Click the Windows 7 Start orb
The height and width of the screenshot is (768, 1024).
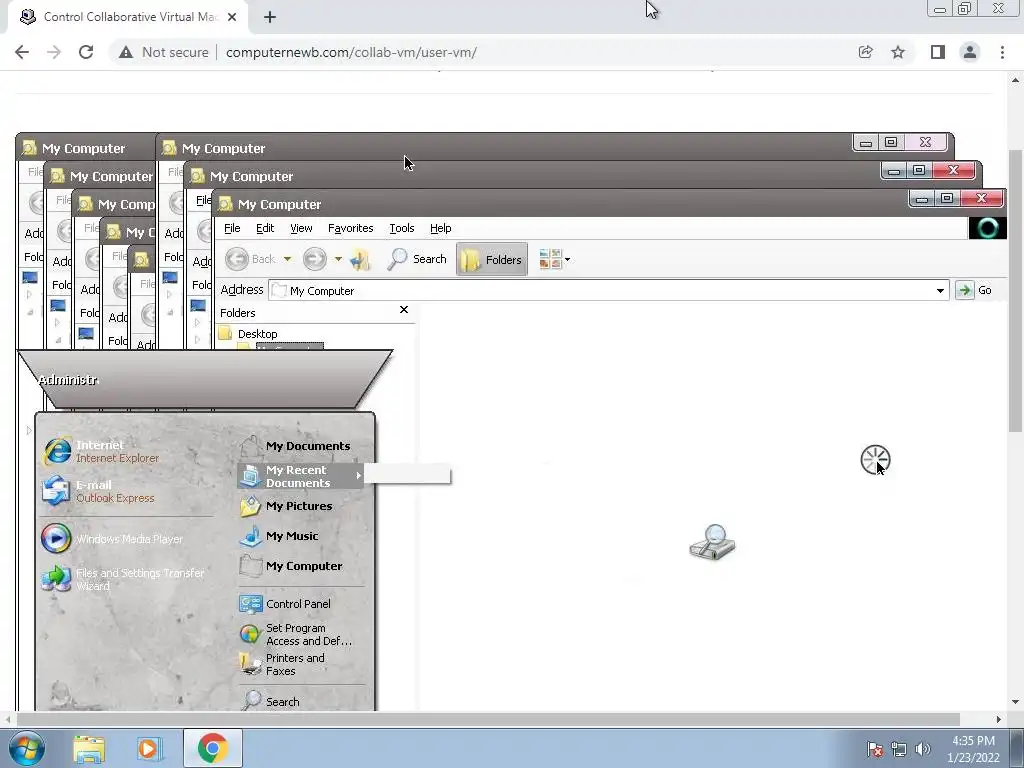click(x=27, y=748)
